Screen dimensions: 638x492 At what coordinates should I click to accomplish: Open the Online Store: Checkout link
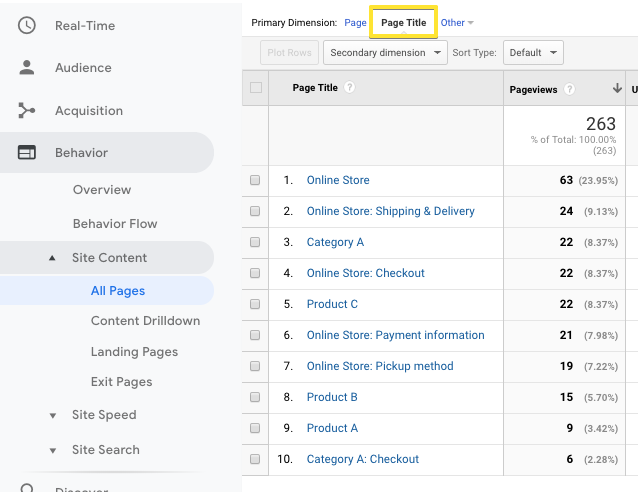[365, 273]
